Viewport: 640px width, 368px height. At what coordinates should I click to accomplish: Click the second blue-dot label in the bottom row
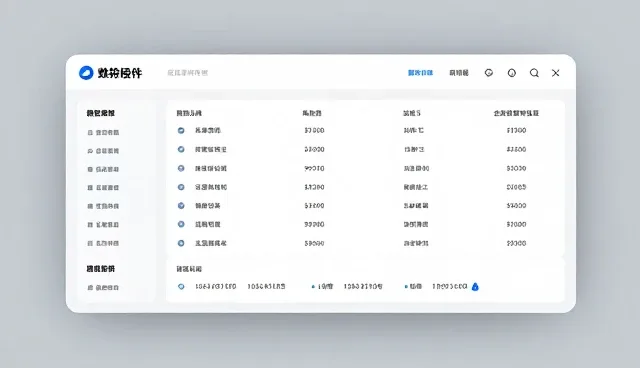tap(413, 286)
